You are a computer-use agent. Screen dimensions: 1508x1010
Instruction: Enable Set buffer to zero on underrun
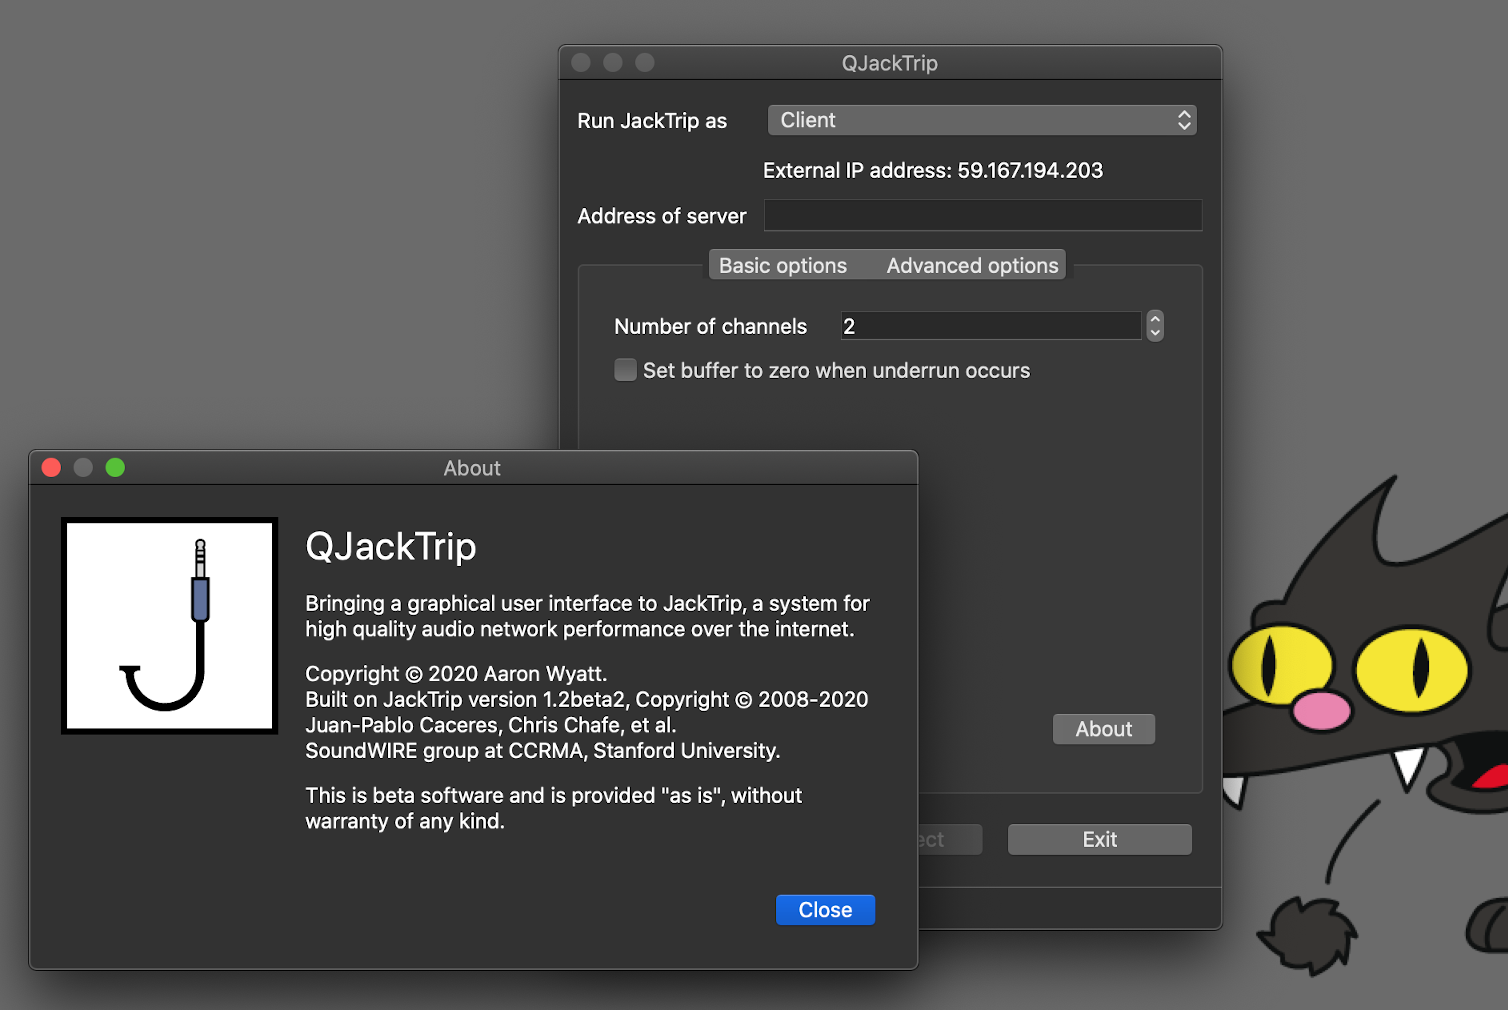[625, 370]
